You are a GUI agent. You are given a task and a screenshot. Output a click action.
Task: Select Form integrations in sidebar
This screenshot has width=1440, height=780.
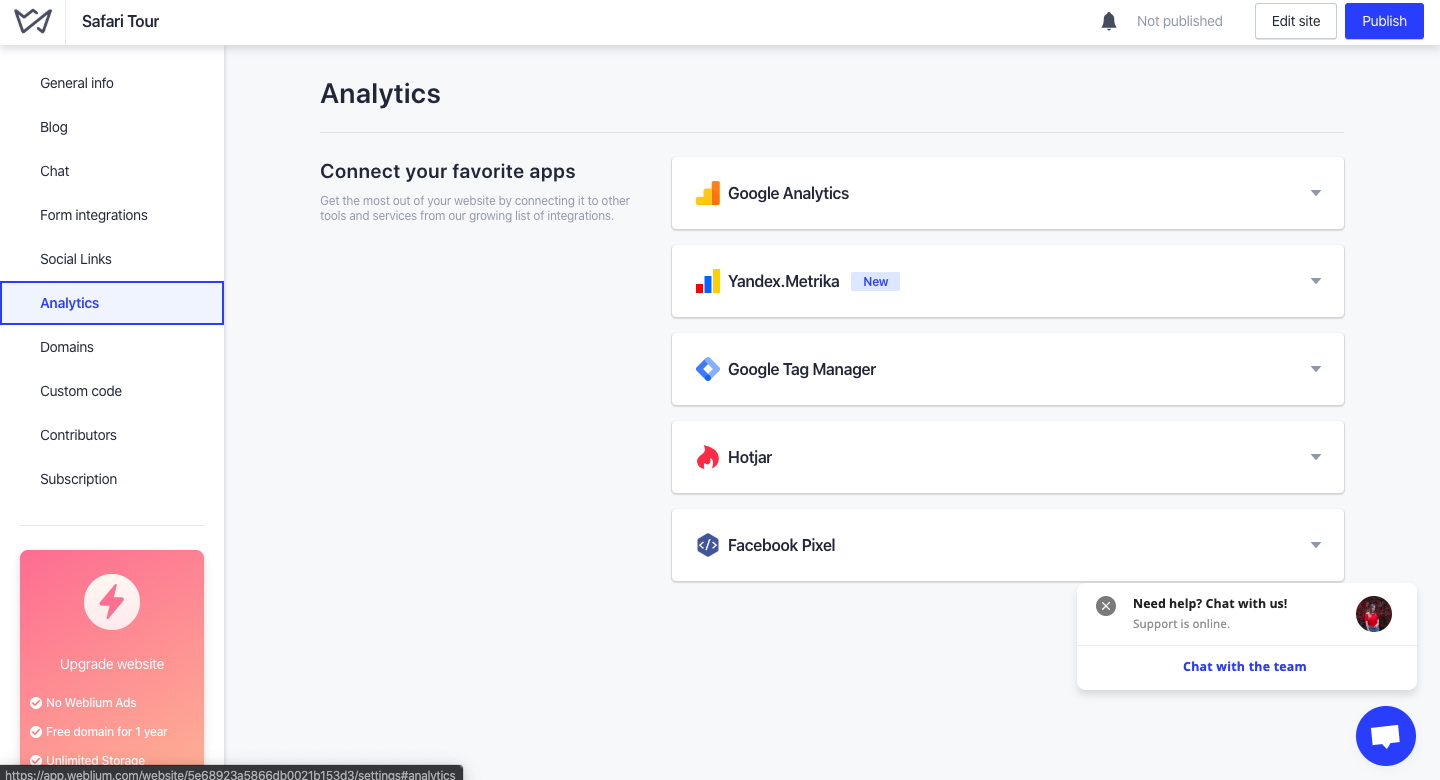(94, 215)
